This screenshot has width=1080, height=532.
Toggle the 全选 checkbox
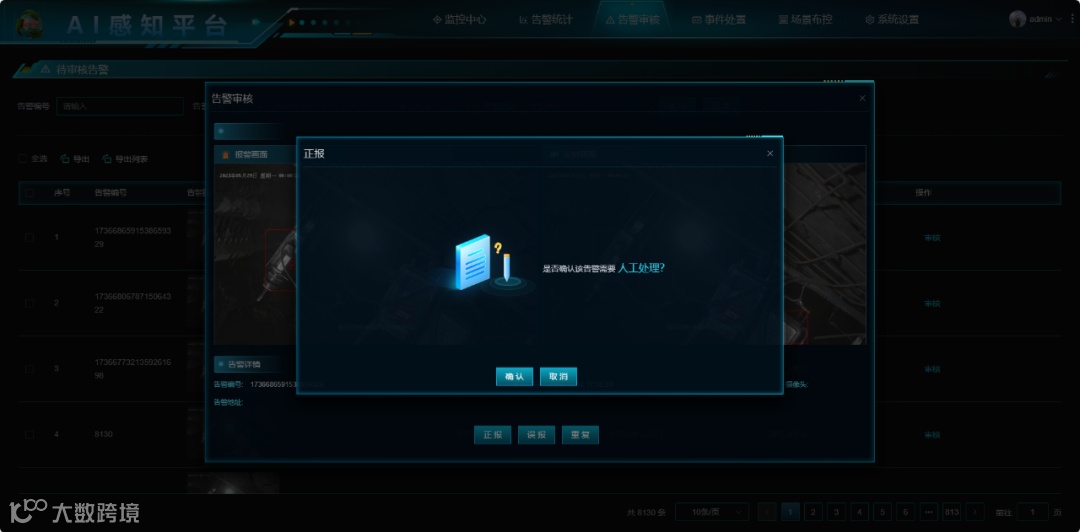click(x=23, y=158)
